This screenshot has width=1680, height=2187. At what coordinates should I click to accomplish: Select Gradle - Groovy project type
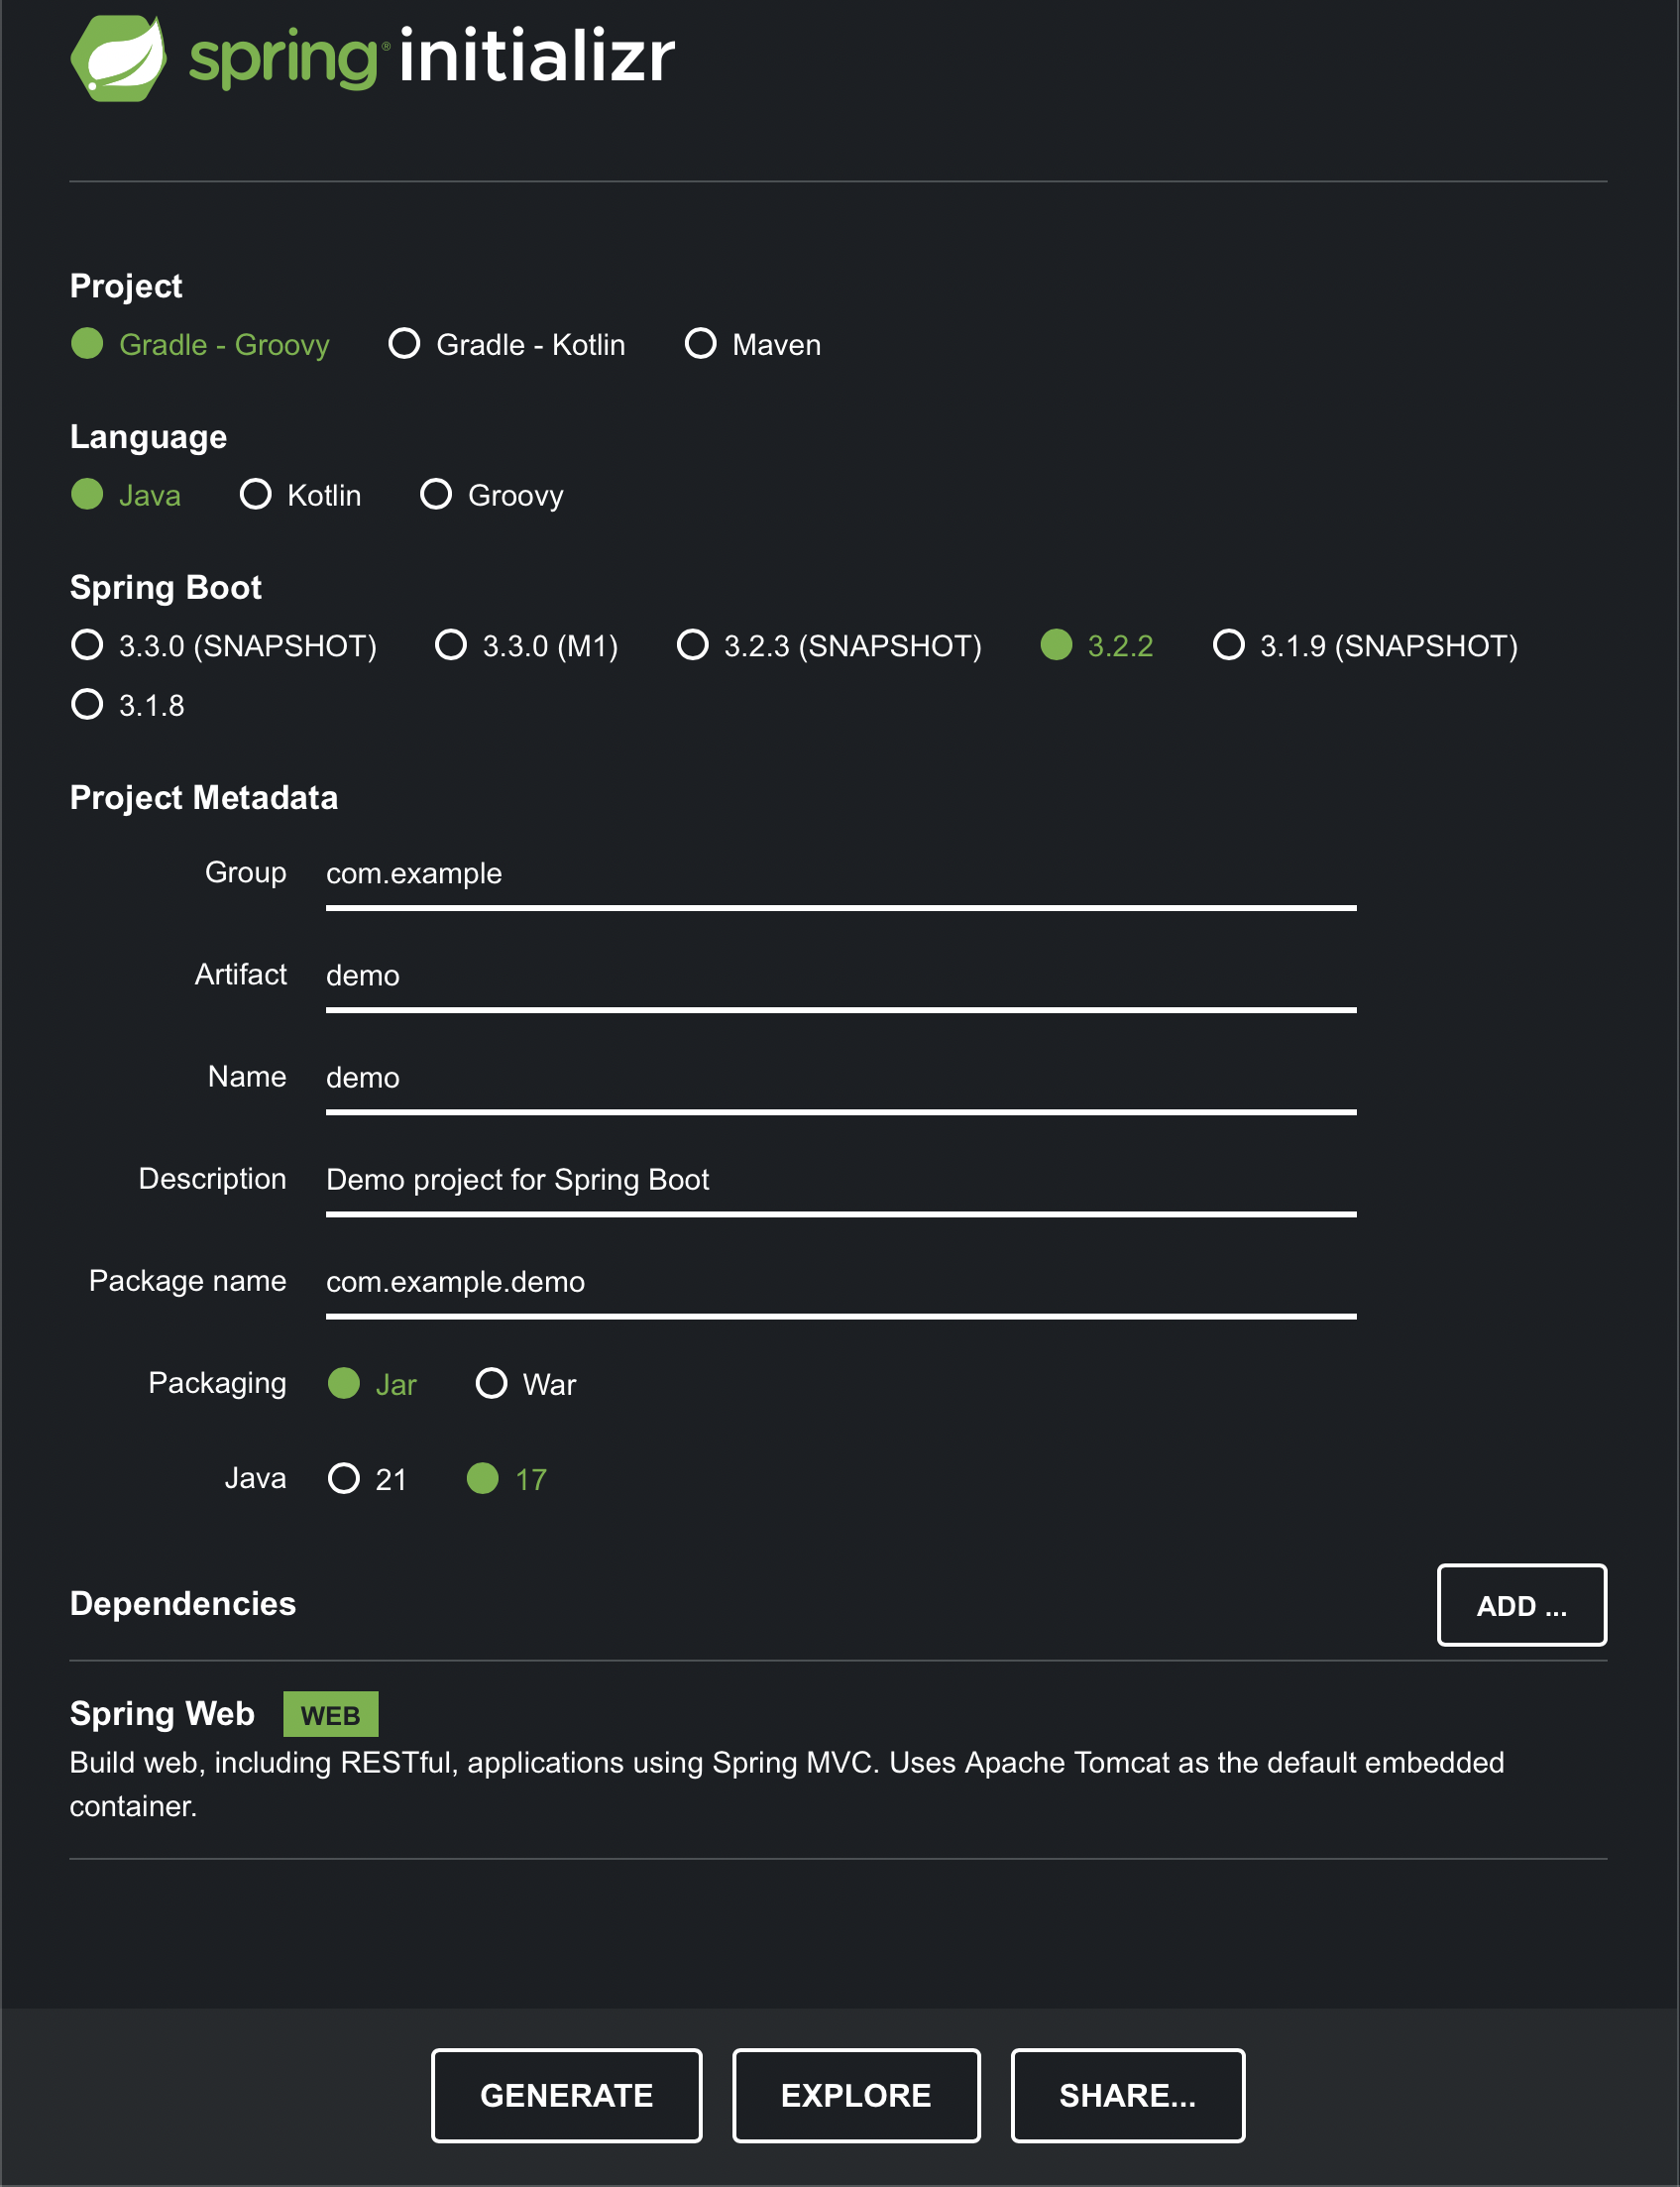point(200,344)
